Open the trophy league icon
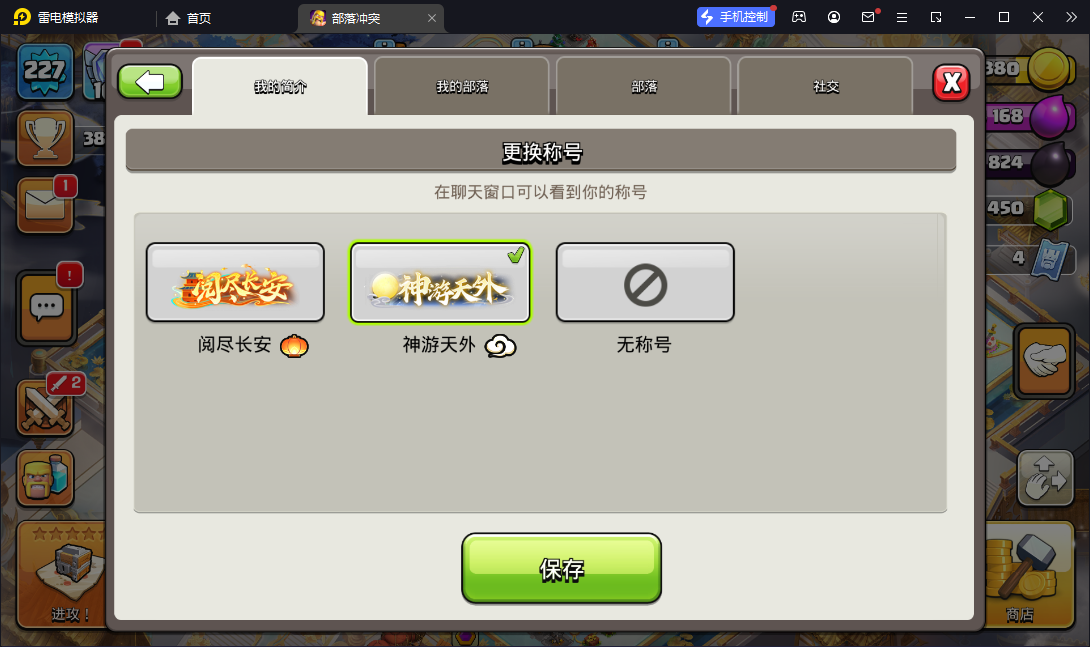 pos(45,138)
